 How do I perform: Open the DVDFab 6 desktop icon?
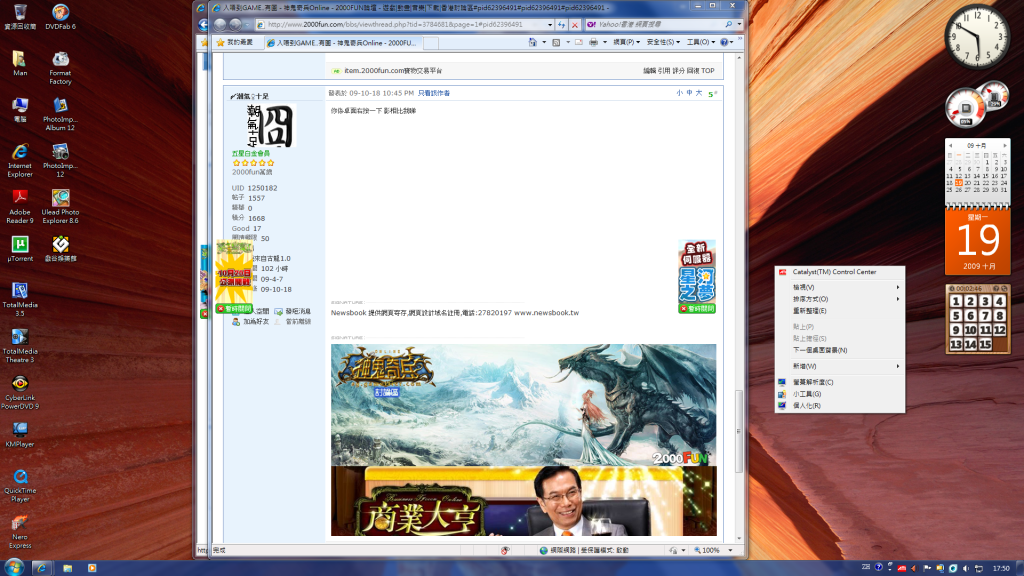(60, 18)
